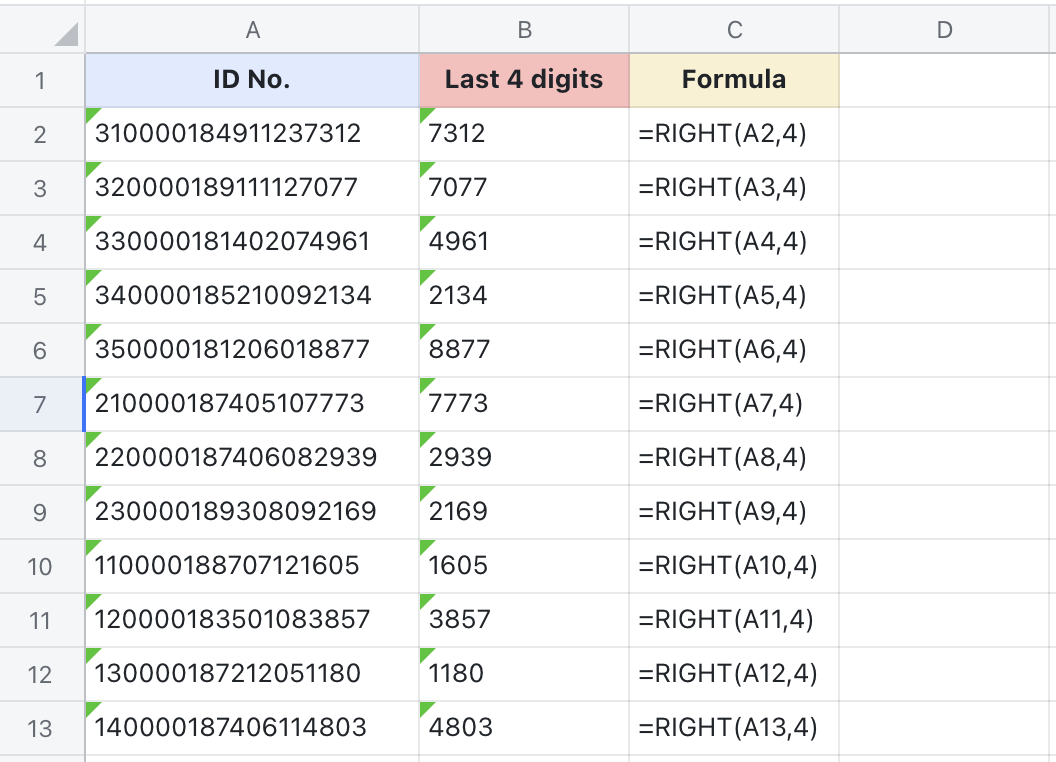Select row 1 header
This screenshot has height=762, width=1056.
(40, 80)
